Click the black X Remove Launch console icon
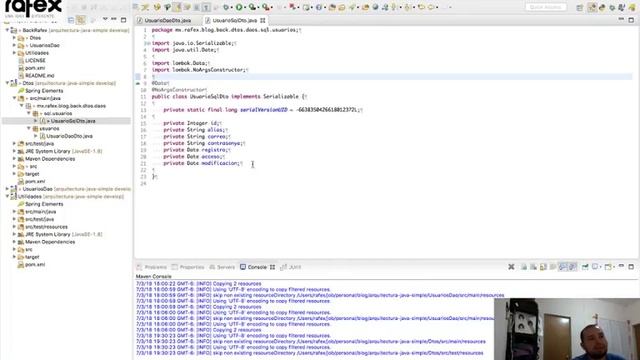 tap(511, 267)
